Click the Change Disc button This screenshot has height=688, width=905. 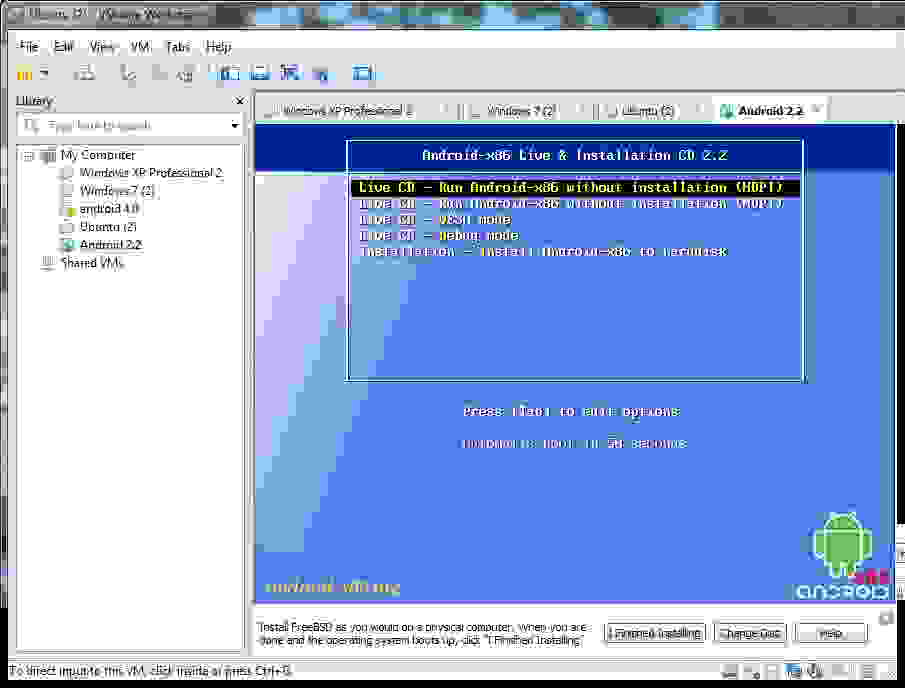[749, 633]
